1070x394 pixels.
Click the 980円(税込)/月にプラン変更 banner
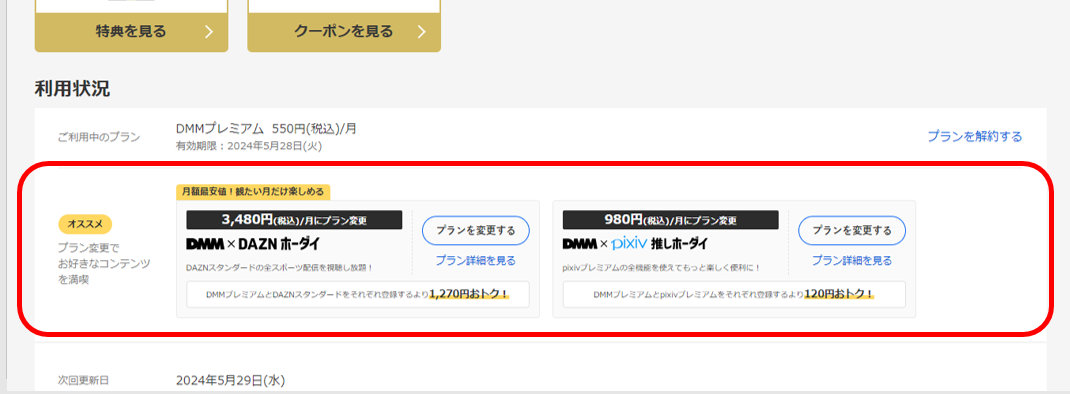click(x=670, y=220)
